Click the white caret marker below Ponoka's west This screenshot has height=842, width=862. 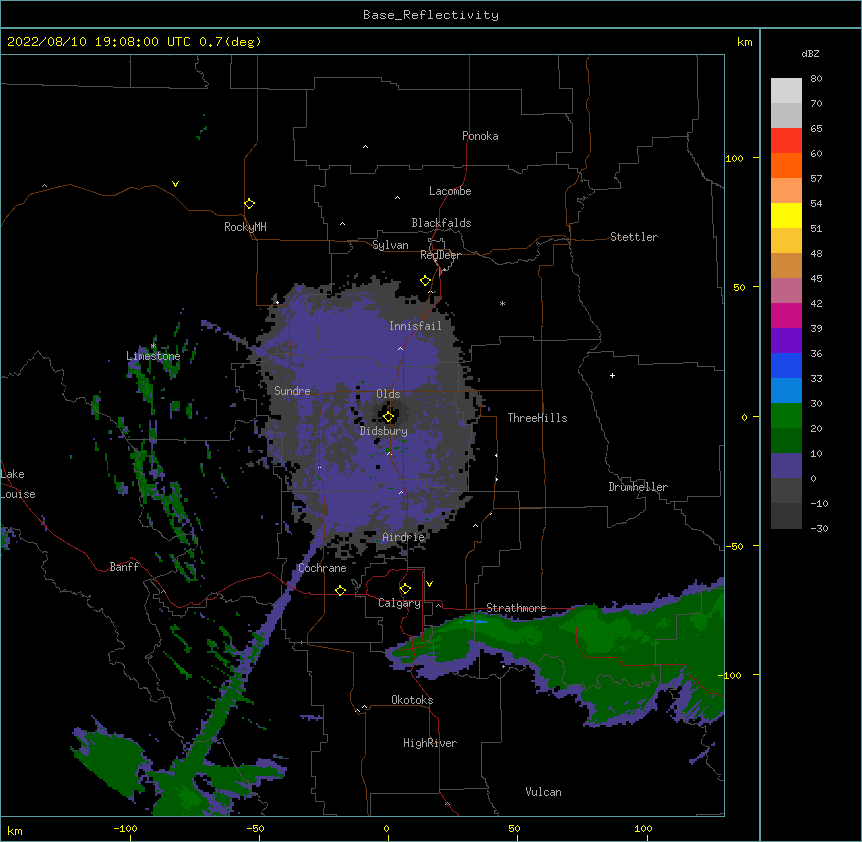pyautogui.click(x=366, y=147)
